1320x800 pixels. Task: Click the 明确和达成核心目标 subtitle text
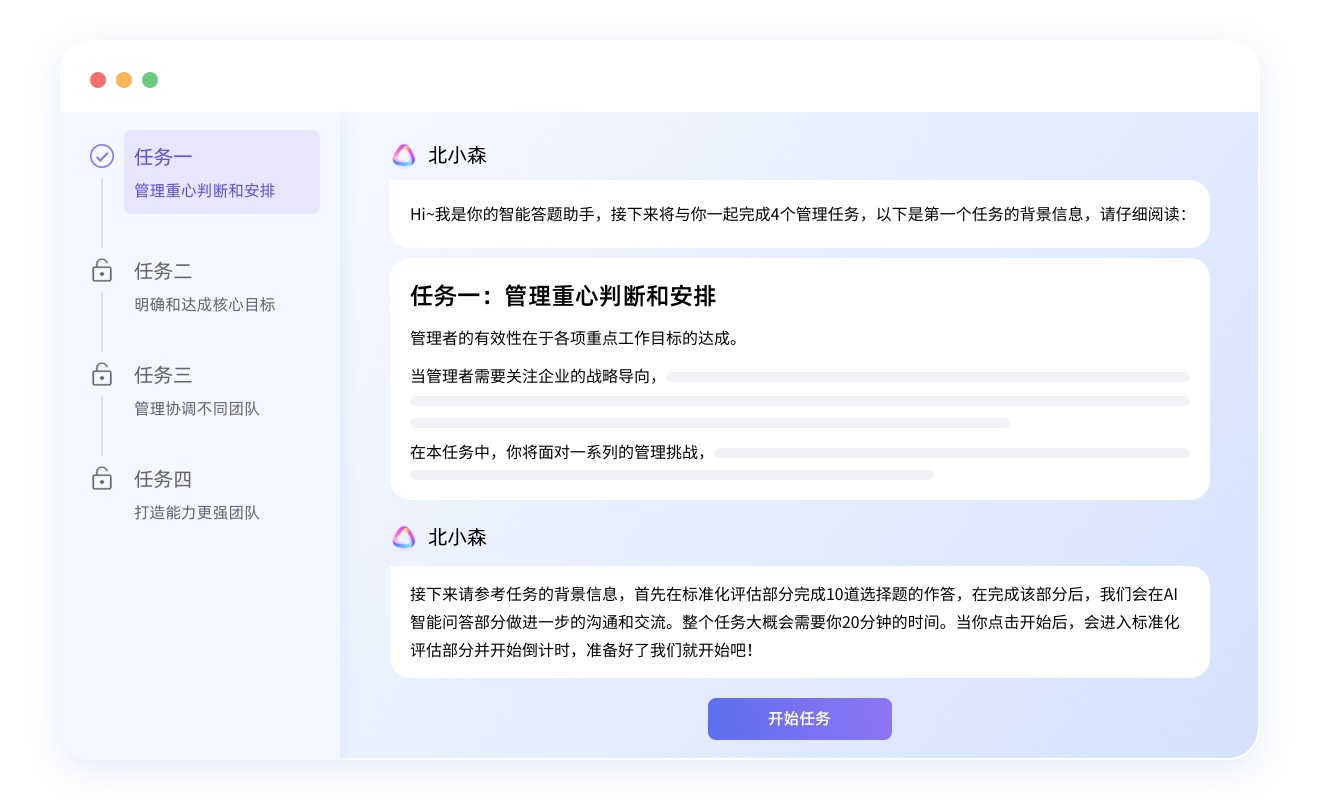point(204,305)
